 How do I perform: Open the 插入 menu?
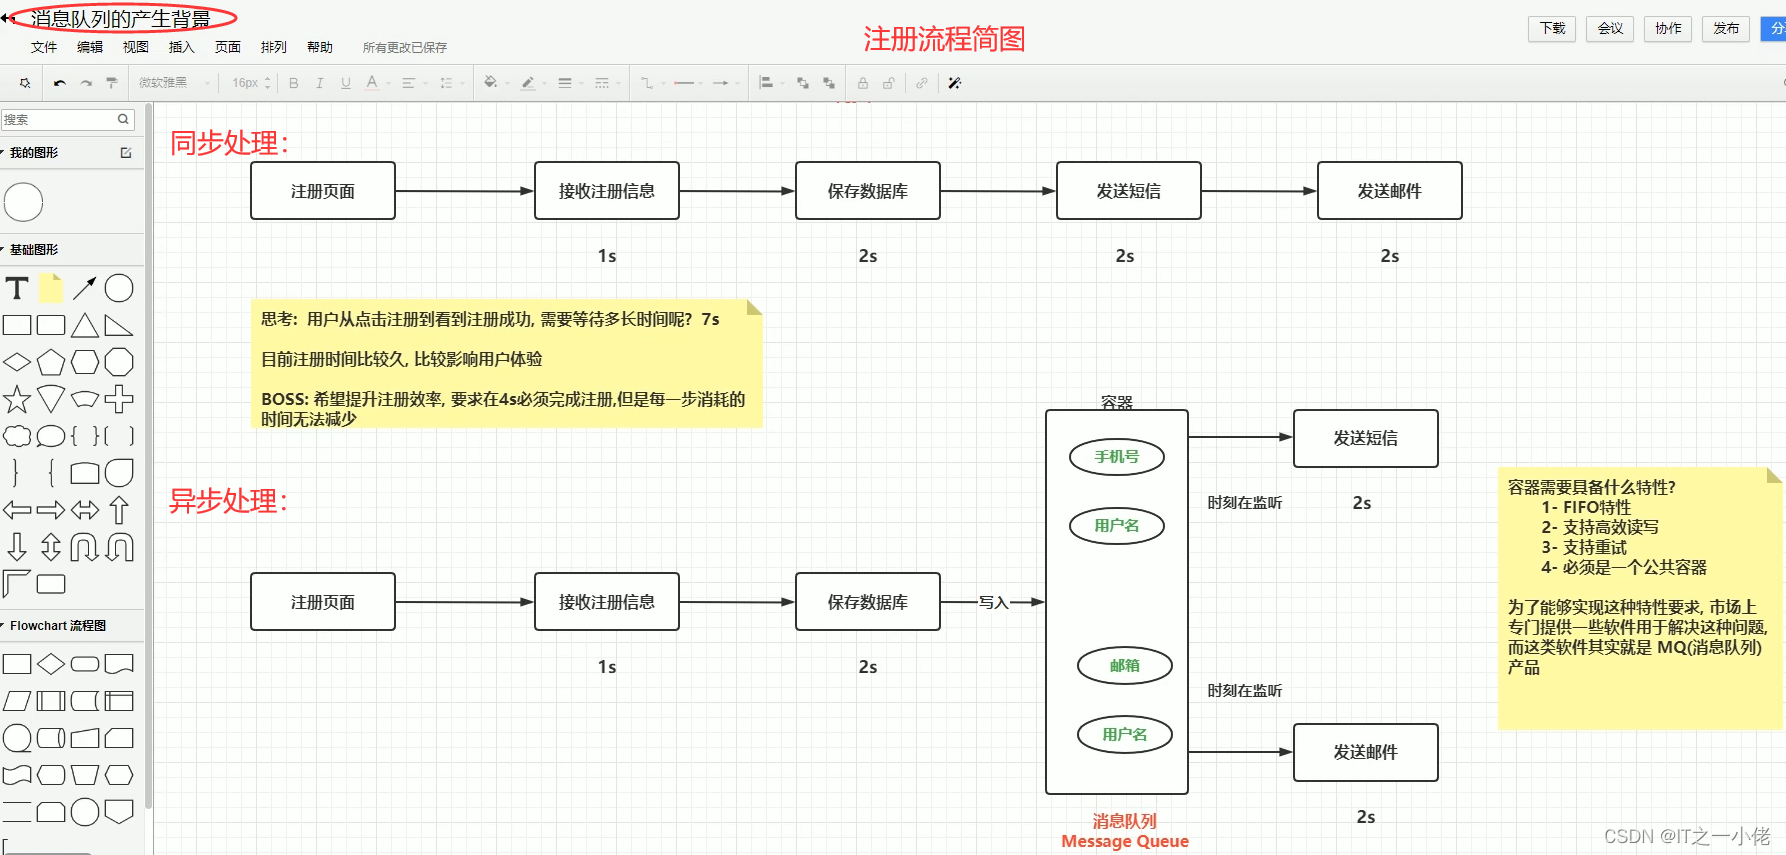(x=182, y=47)
